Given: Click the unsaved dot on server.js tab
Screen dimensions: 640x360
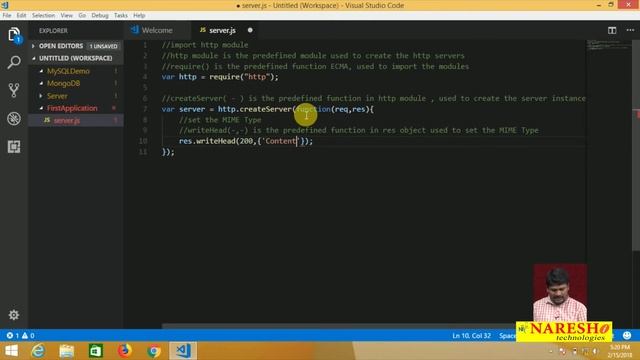Looking at the screenshot, I should (x=250, y=30).
